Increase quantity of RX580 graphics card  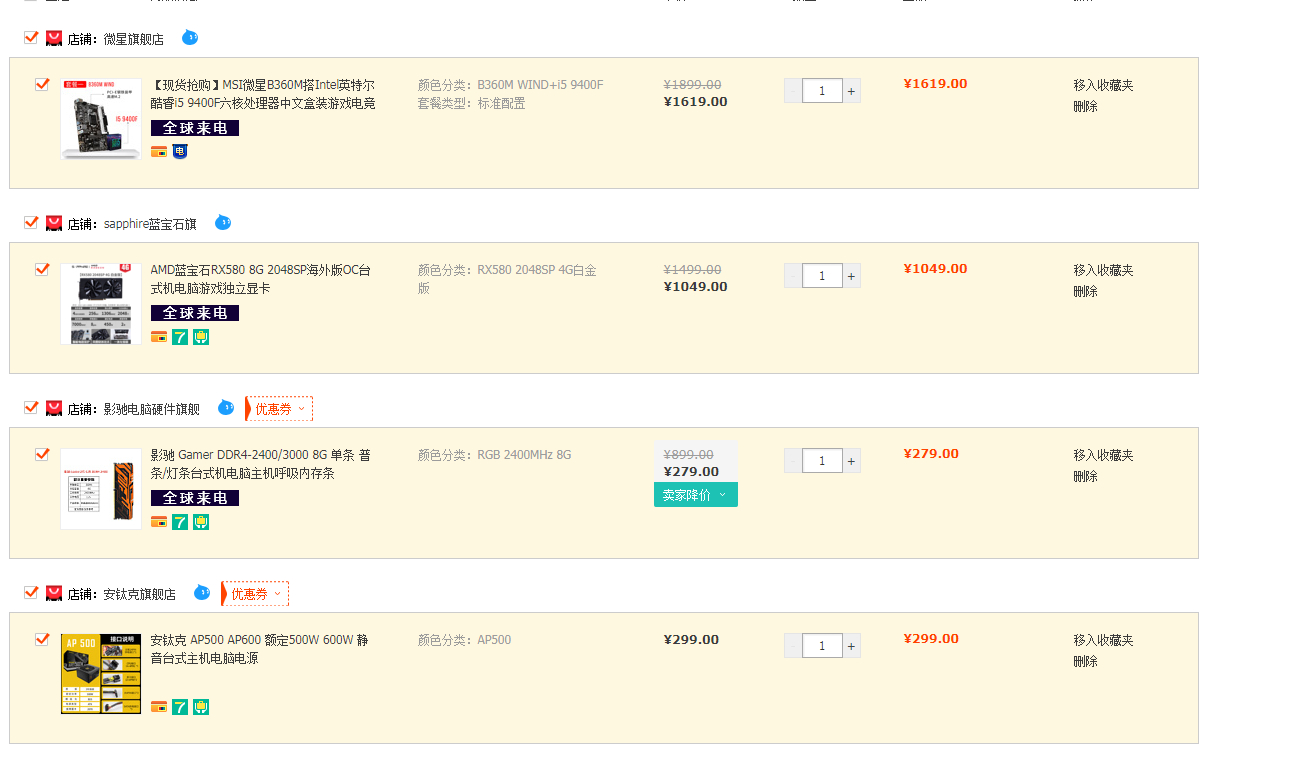[851, 276]
